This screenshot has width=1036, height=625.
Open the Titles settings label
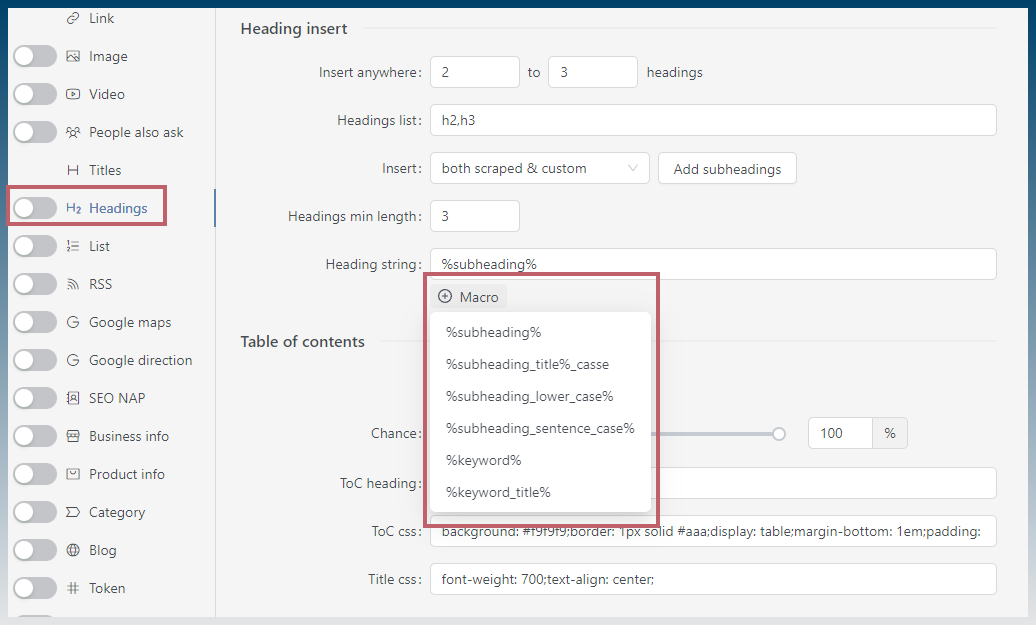pyautogui.click(x=105, y=170)
